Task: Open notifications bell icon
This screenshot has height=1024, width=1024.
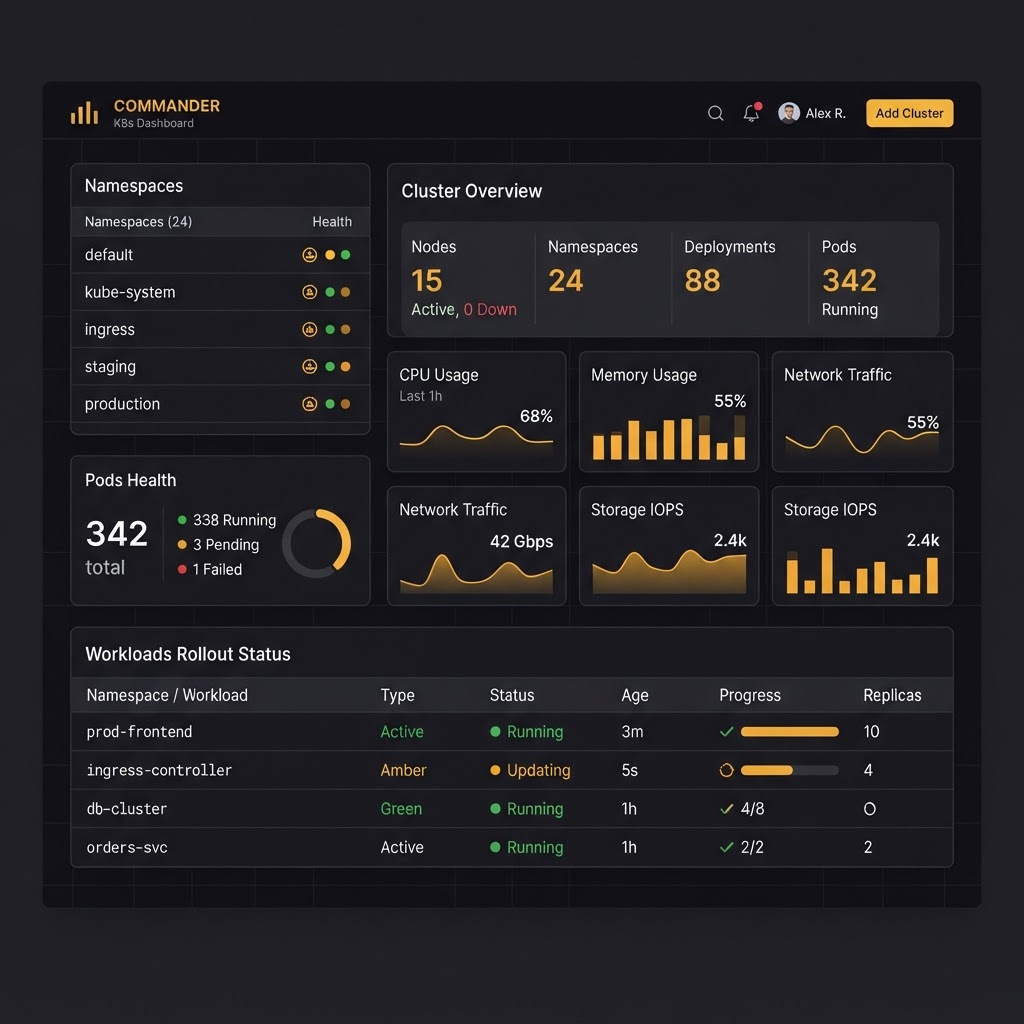Action: coord(752,113)
